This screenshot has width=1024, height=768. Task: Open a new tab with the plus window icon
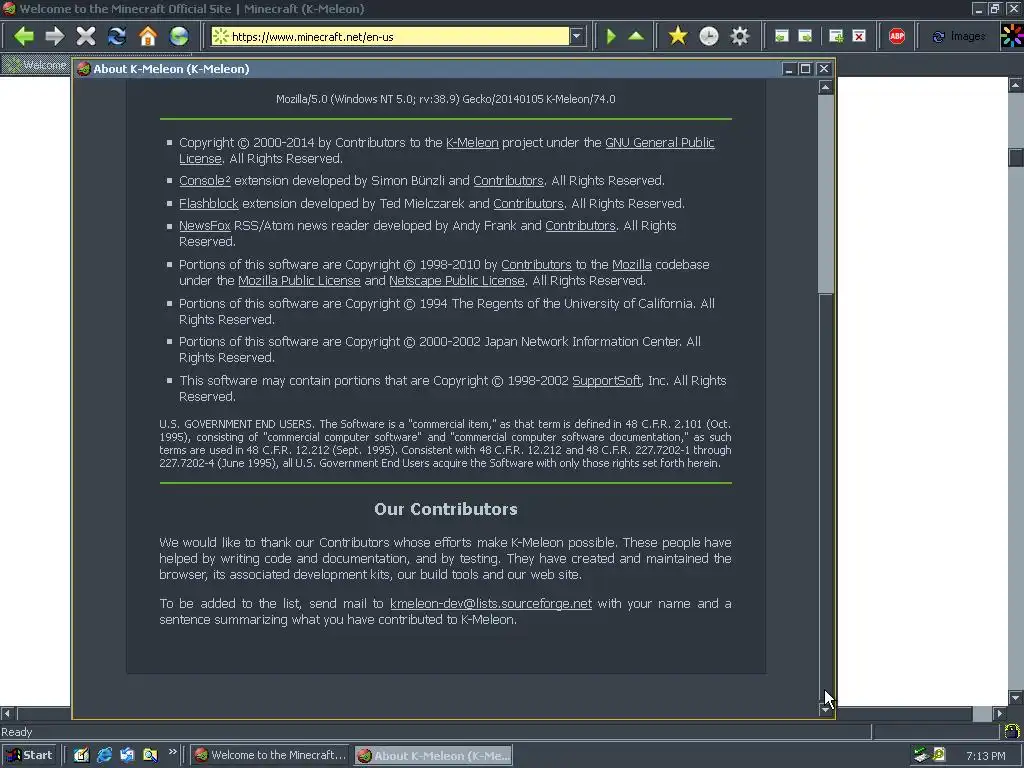[836, 37]
